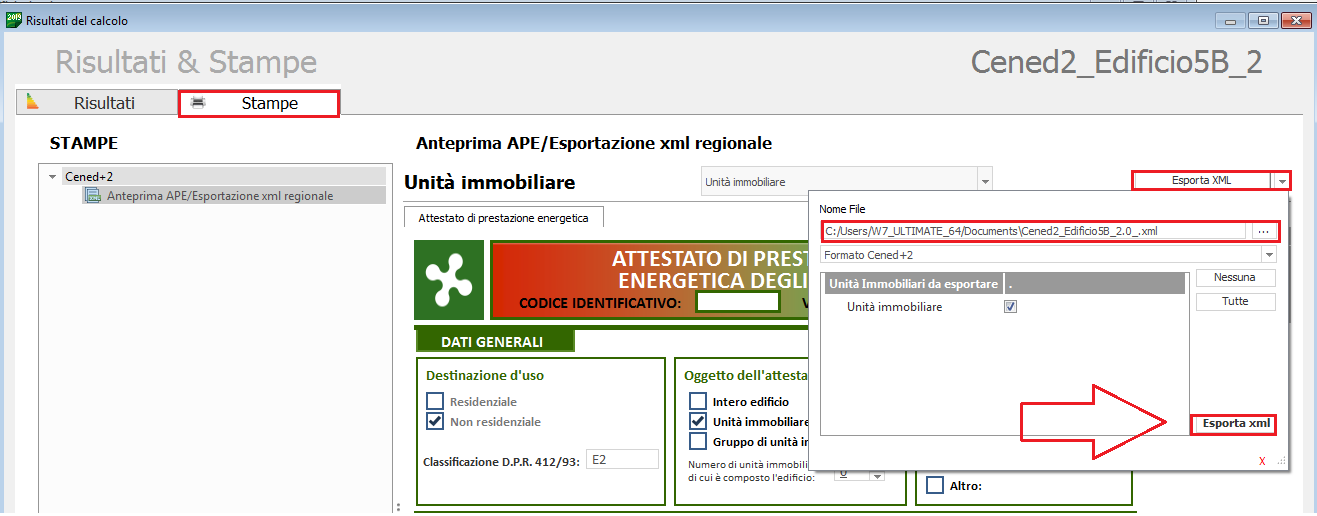The width and height of the screenshot is (1317, 516).
Task: Click the Risultati chart icon
Action: pos(33,102)
